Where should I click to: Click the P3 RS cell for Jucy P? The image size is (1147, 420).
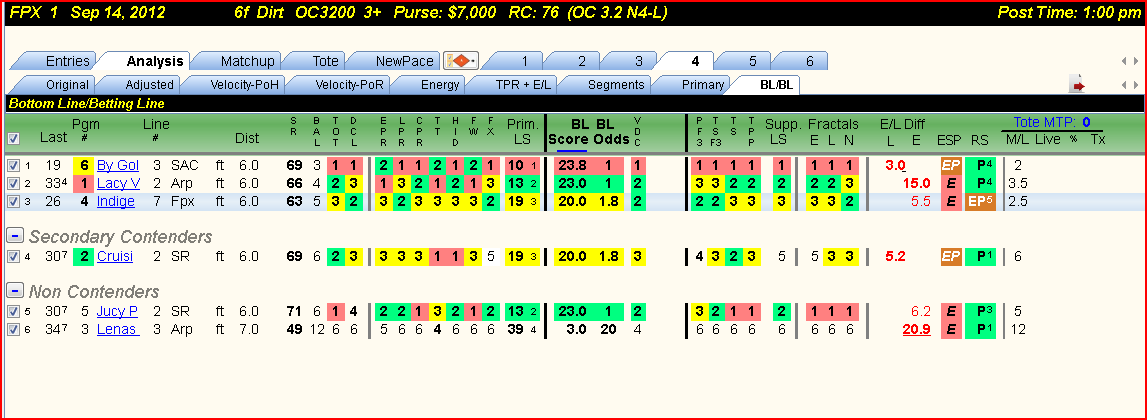[x=979, y=312]
